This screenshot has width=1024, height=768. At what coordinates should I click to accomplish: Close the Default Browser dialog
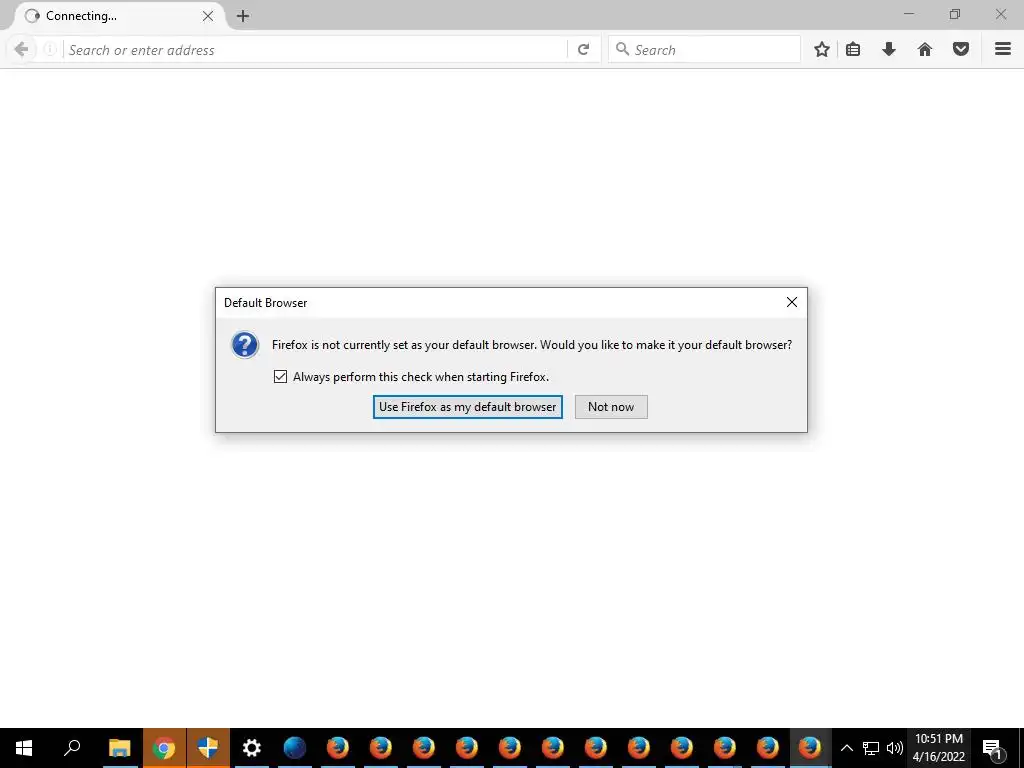(x=792, y=302)
